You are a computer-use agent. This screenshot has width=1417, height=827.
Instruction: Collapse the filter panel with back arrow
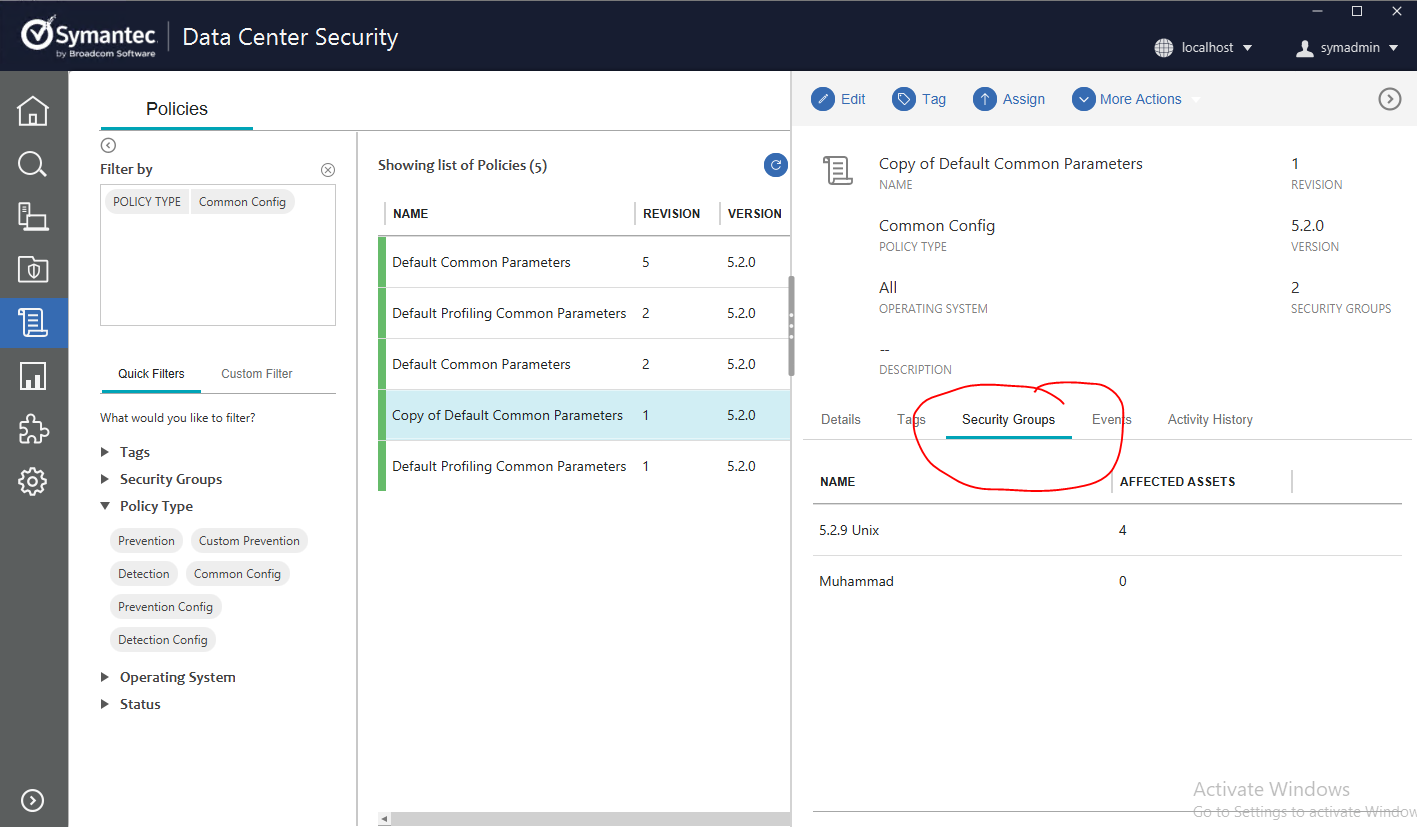point(108,146)
